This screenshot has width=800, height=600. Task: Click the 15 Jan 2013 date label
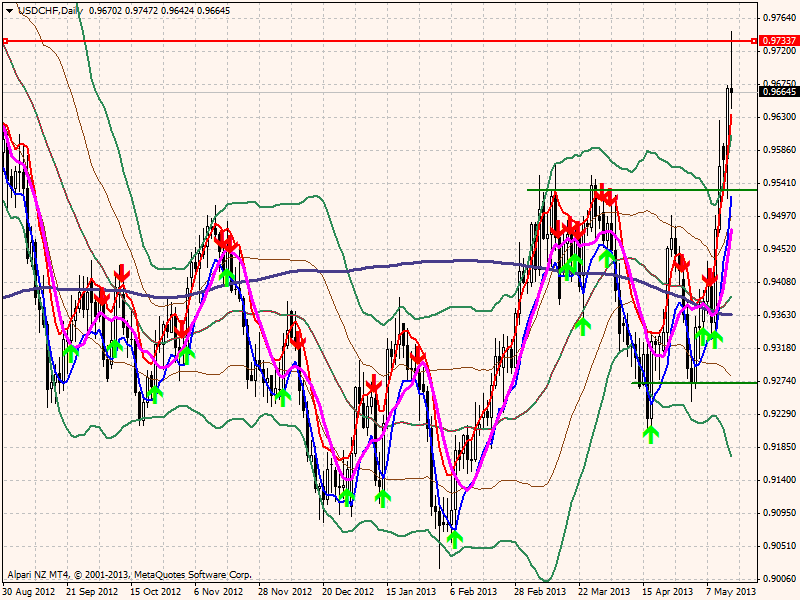pyautogui.click(x=411, y=592)
